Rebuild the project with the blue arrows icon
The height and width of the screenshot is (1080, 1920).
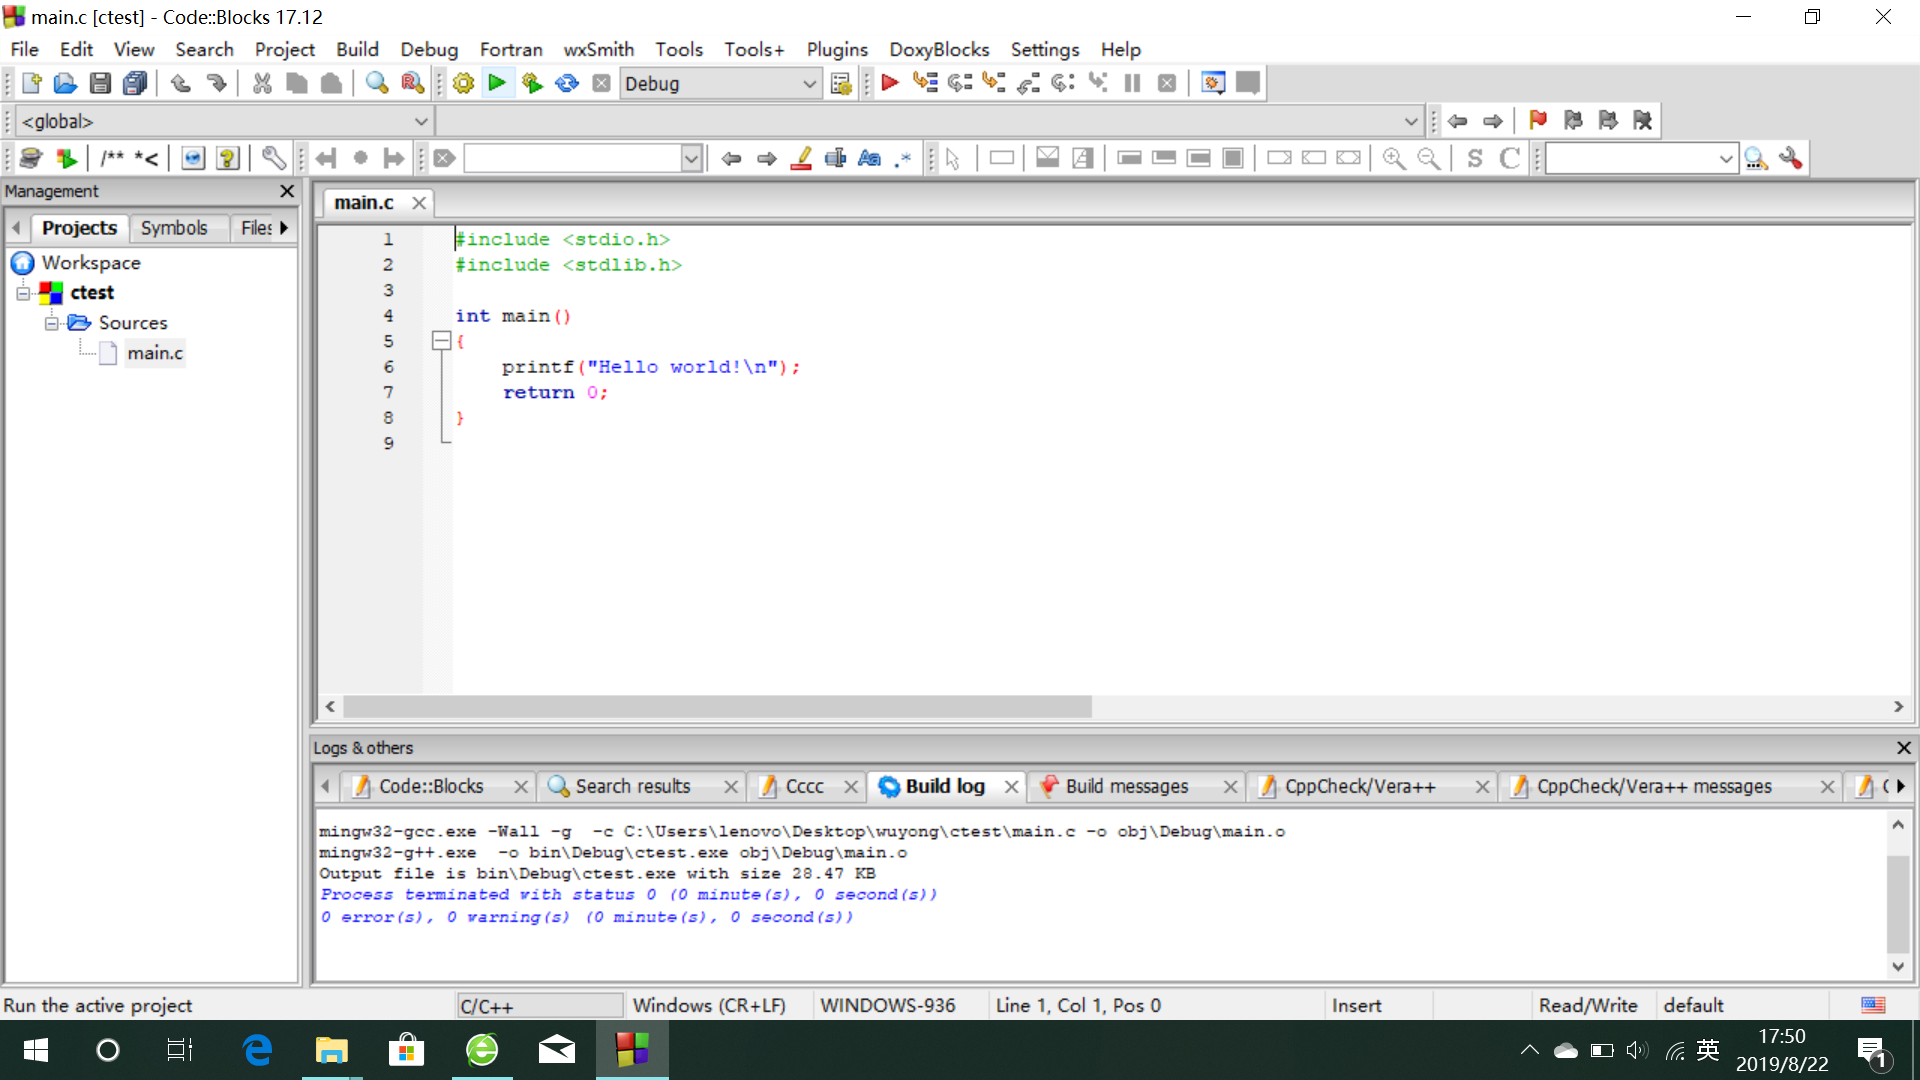(567, 84)
